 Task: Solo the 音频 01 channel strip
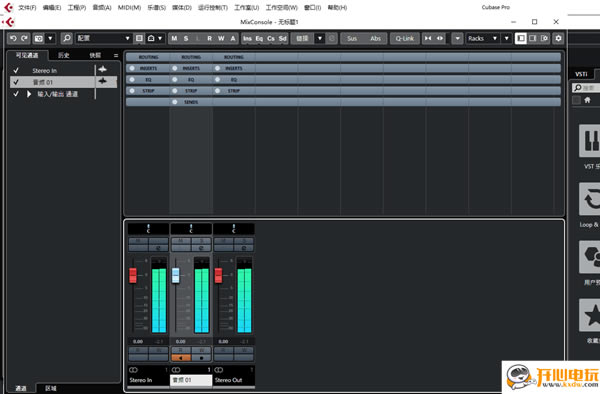[201, 241]
